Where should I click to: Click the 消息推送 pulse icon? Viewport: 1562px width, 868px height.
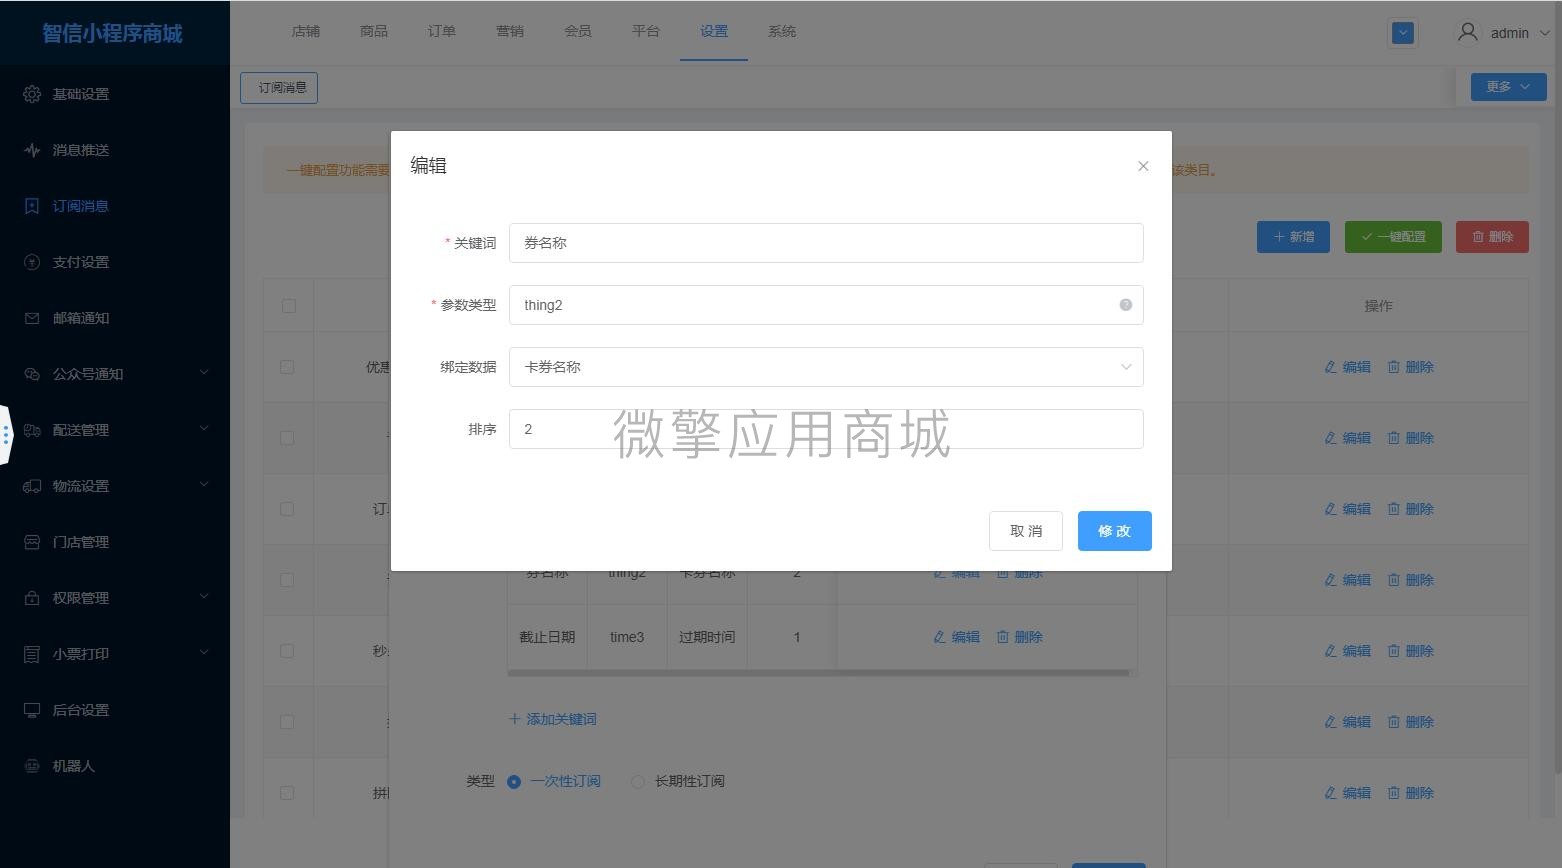point(32,150)
